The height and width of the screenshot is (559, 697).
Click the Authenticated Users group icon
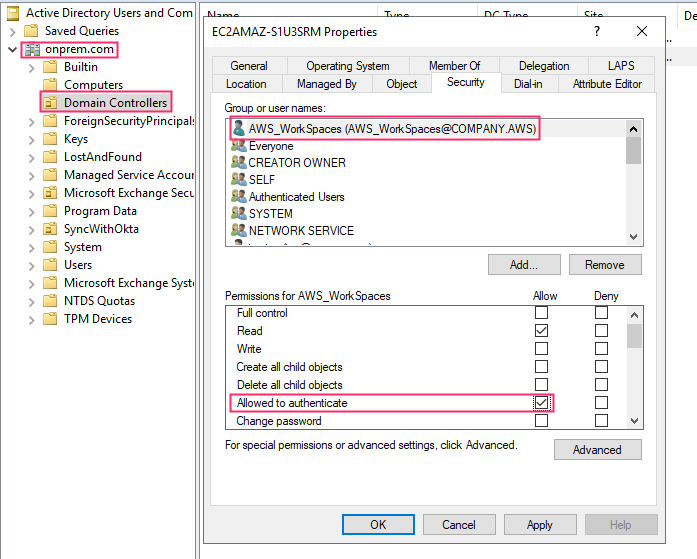tap(239, 196)
